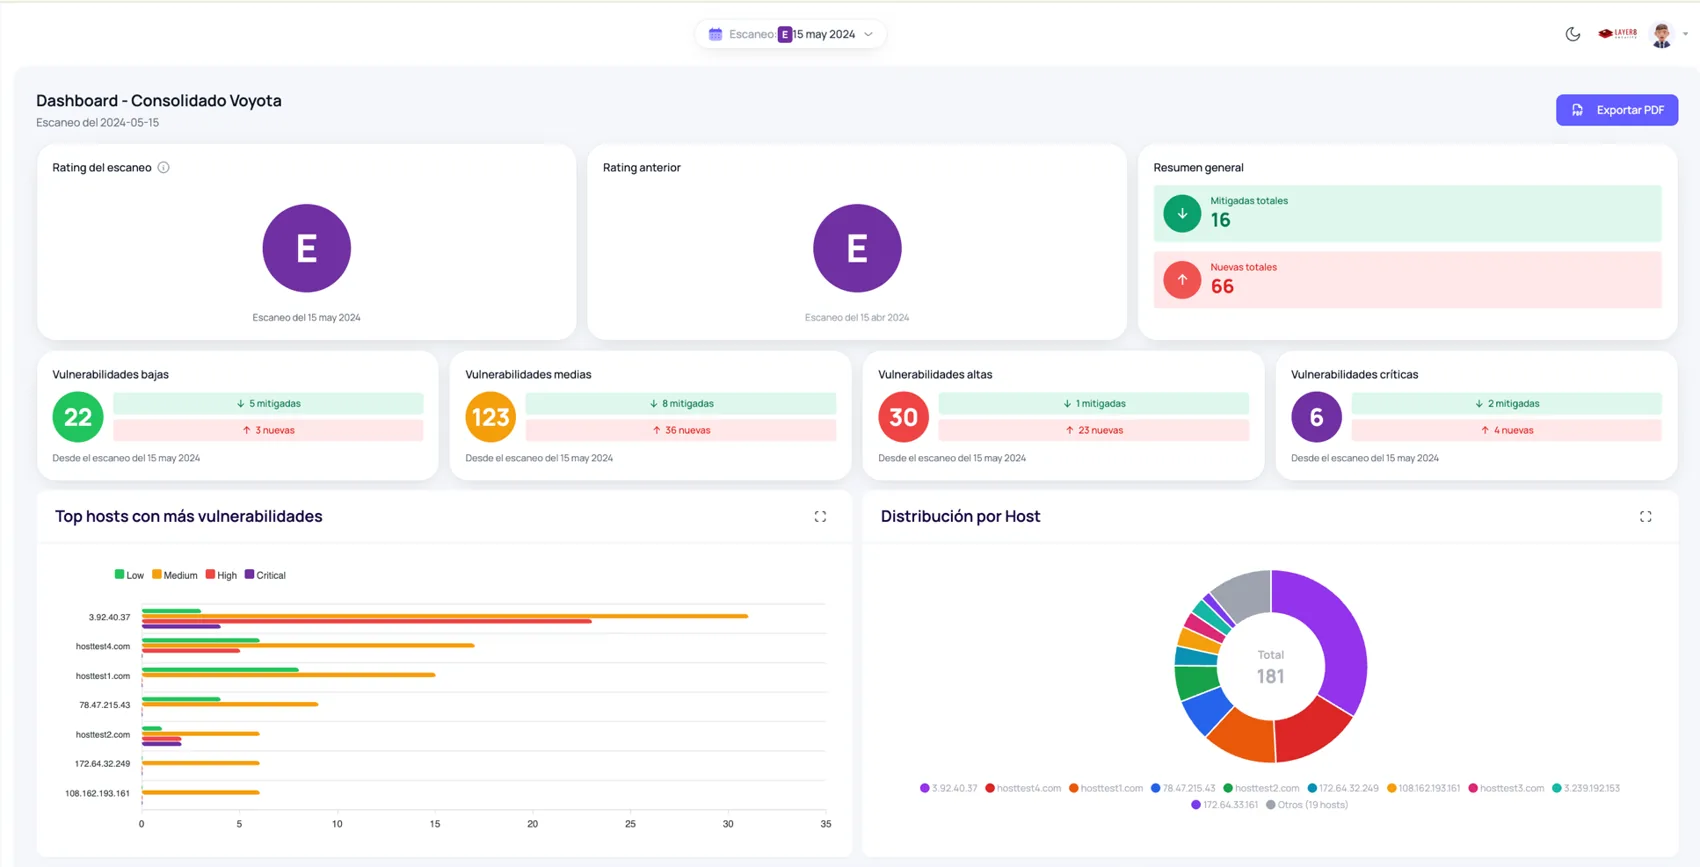Click the 'Escaneo del 15 abr 2024' caption
This screenshot has height=867, width=1700.
(x=857, y=317)
